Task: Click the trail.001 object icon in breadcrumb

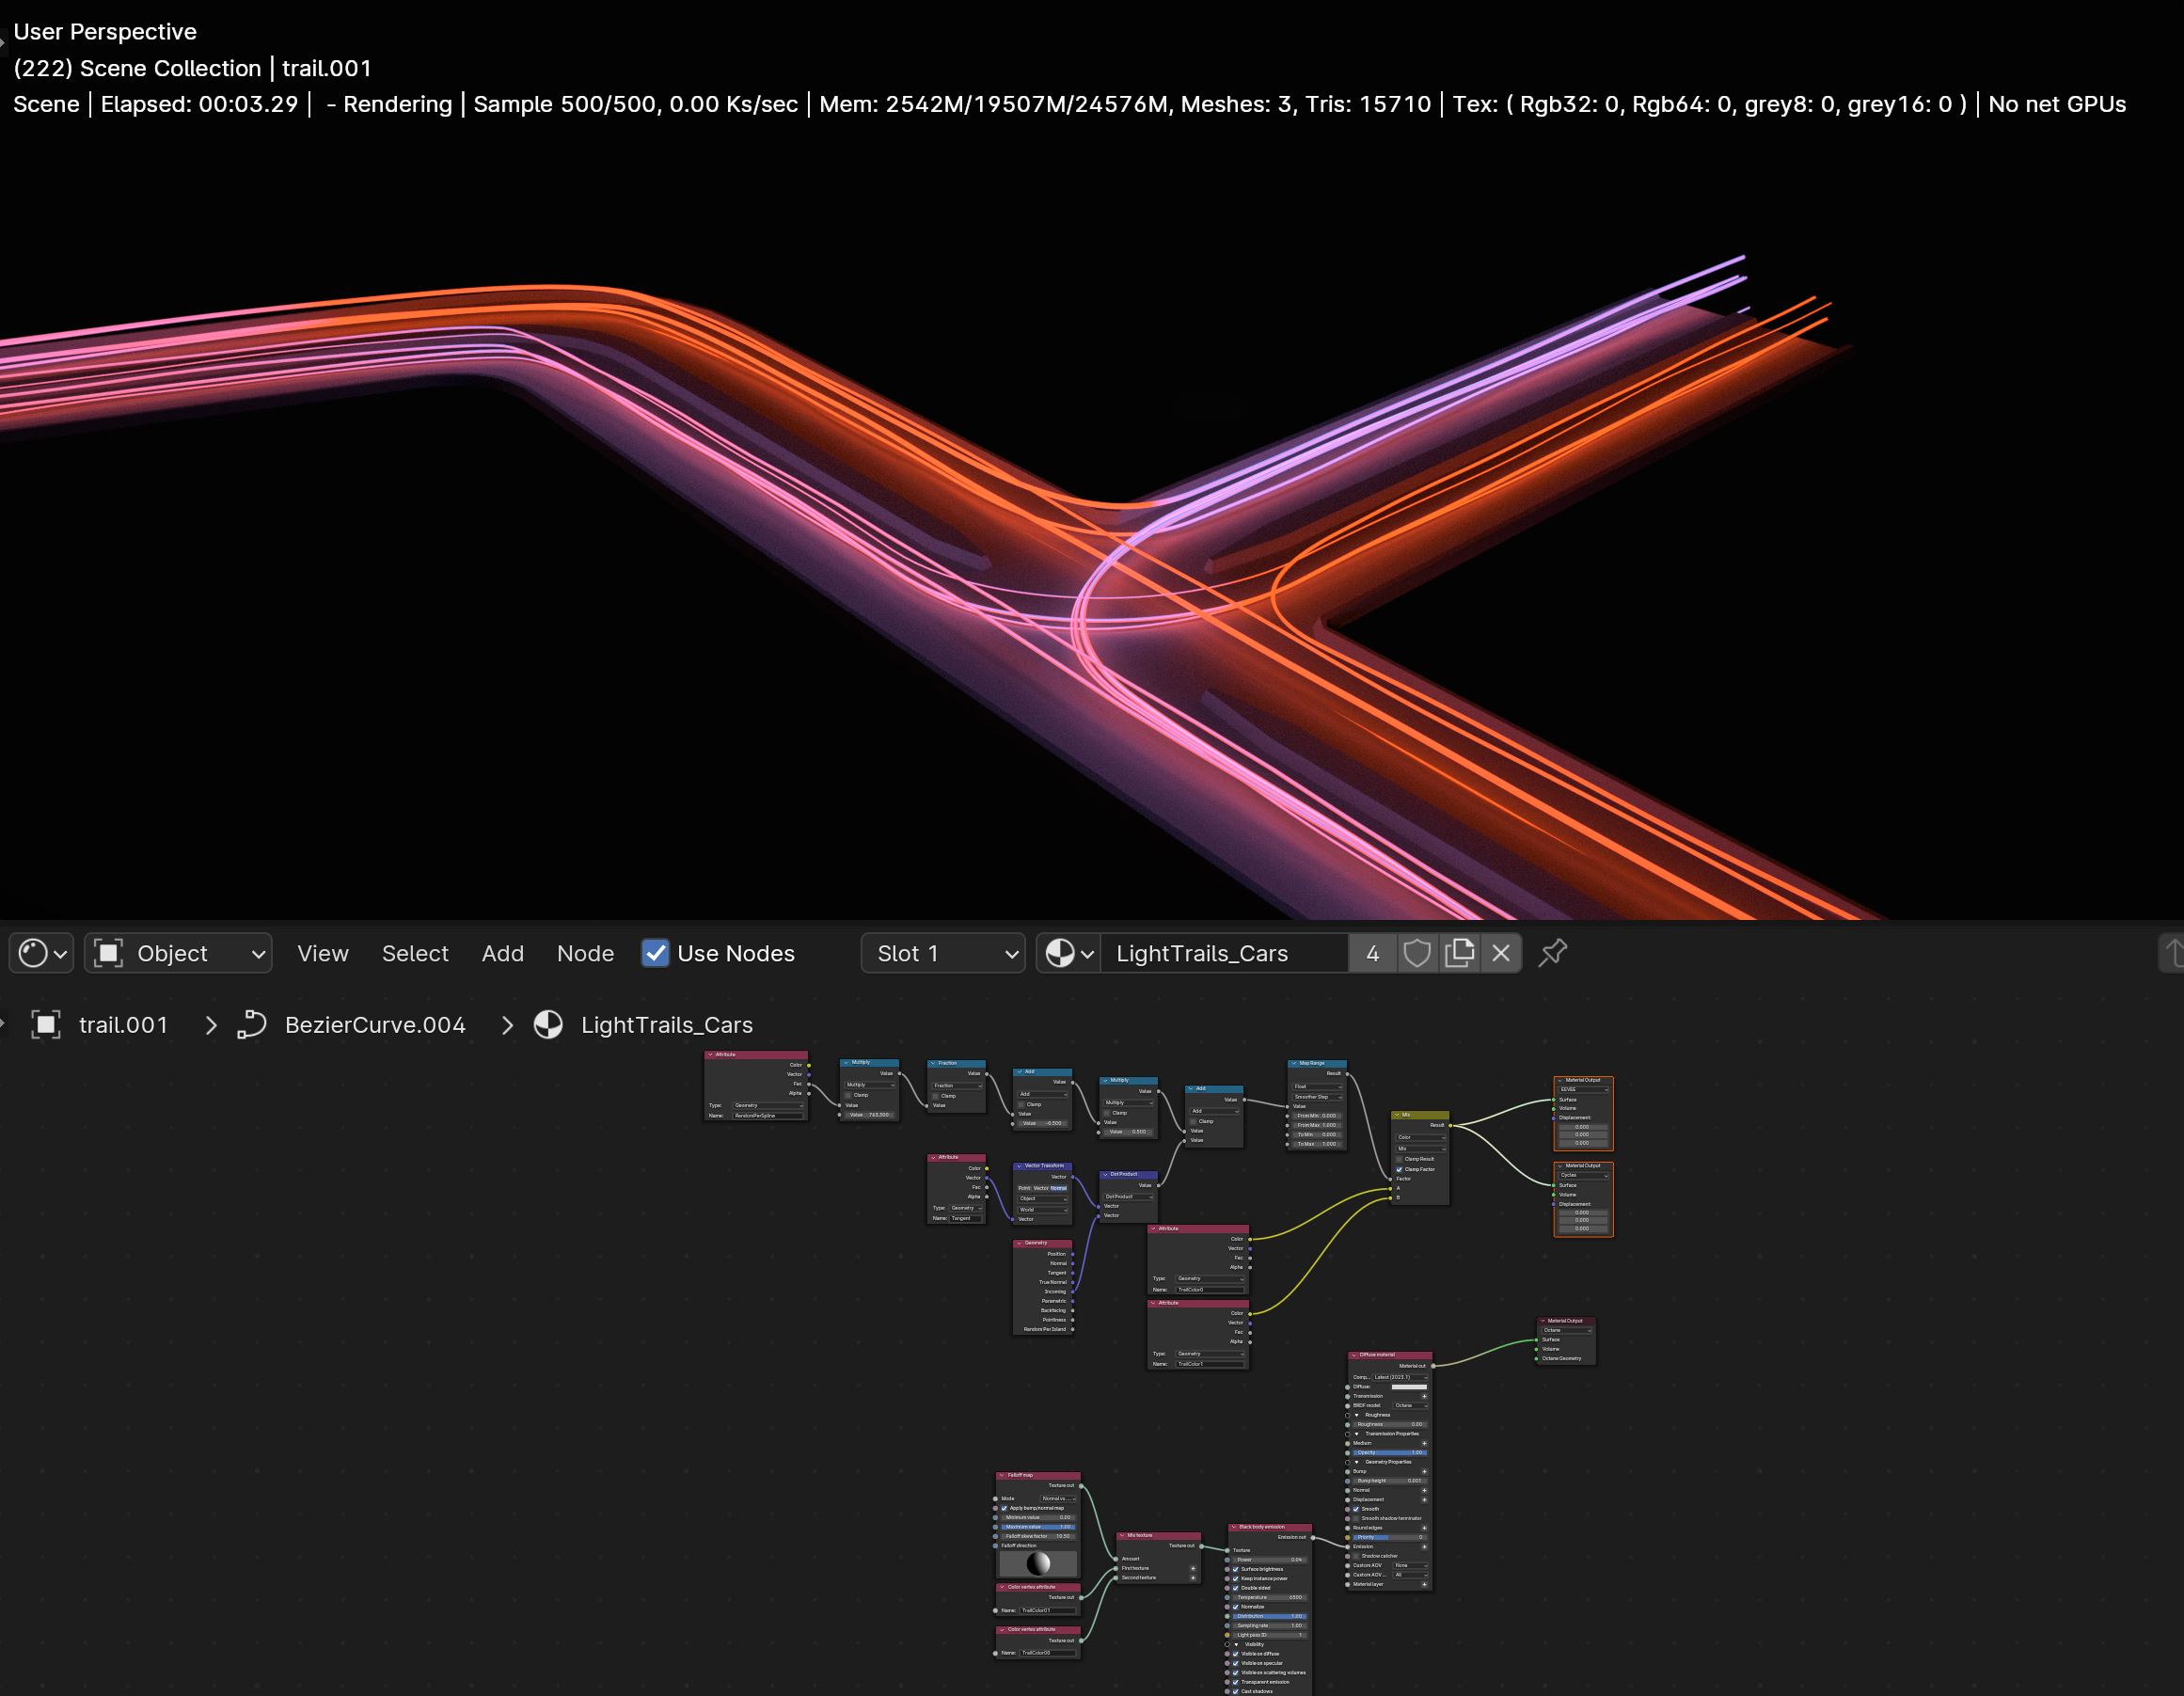Action: click(x=46, y=1025)
